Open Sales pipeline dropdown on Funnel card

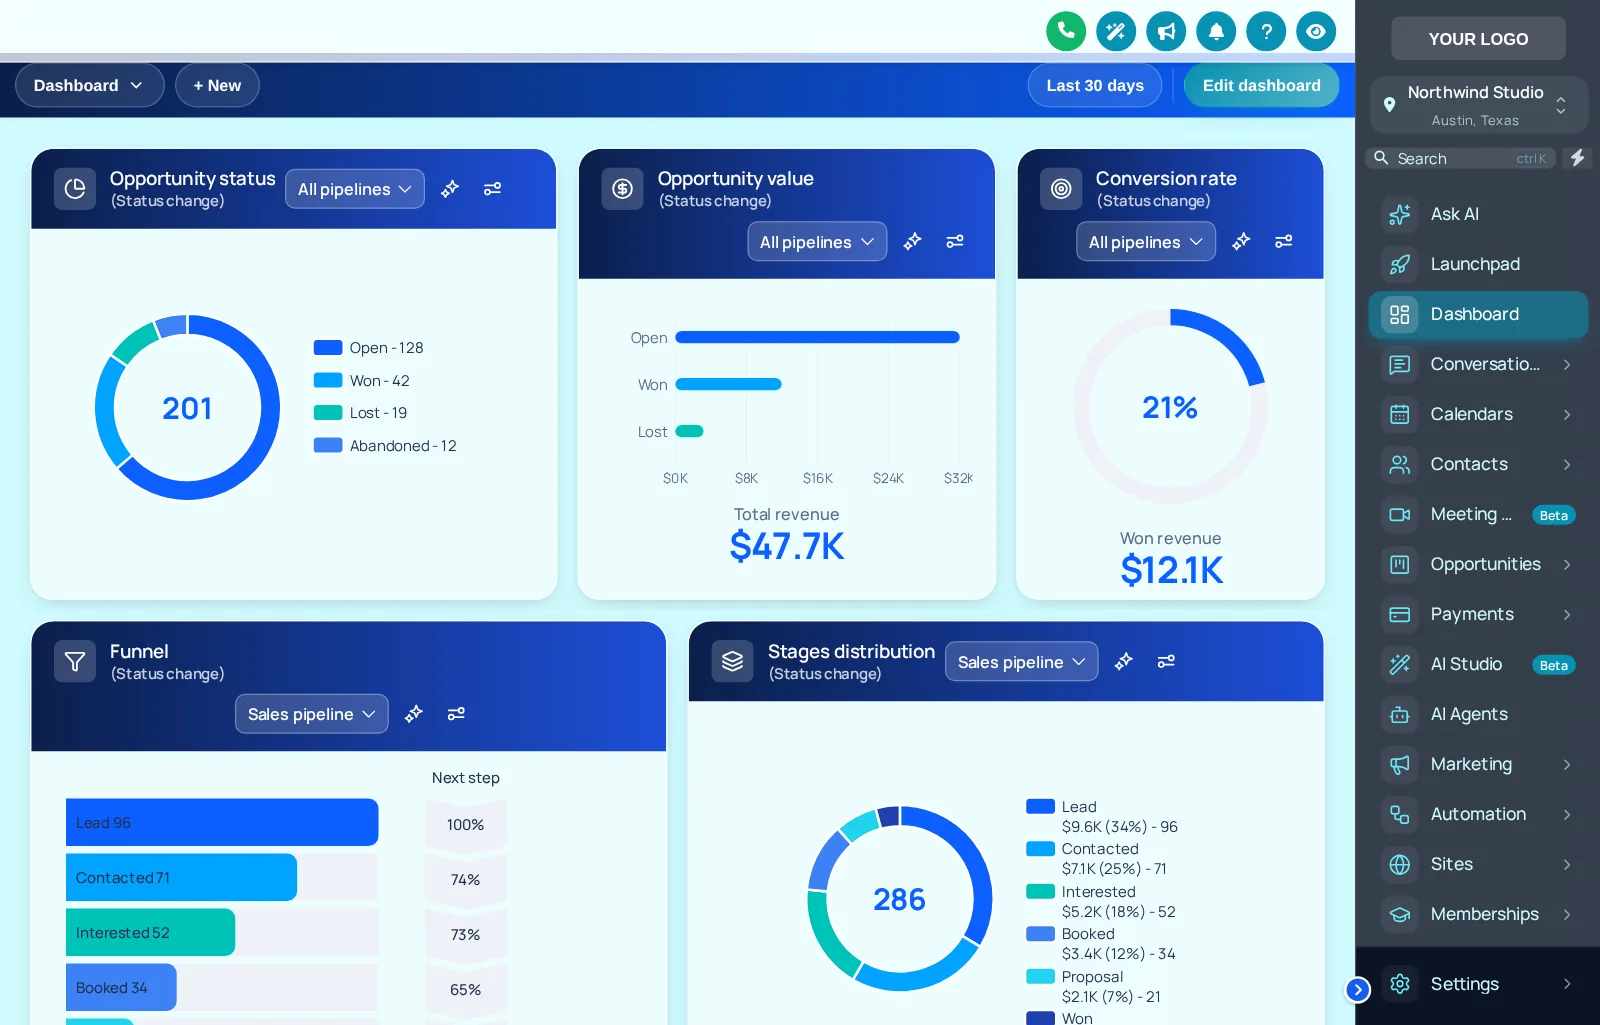point(312,714)
